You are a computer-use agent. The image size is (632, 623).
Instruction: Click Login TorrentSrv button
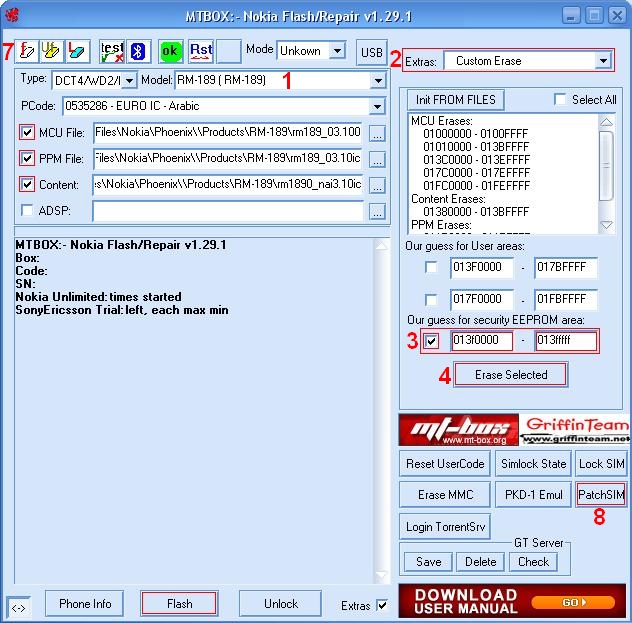pos(445,527)
